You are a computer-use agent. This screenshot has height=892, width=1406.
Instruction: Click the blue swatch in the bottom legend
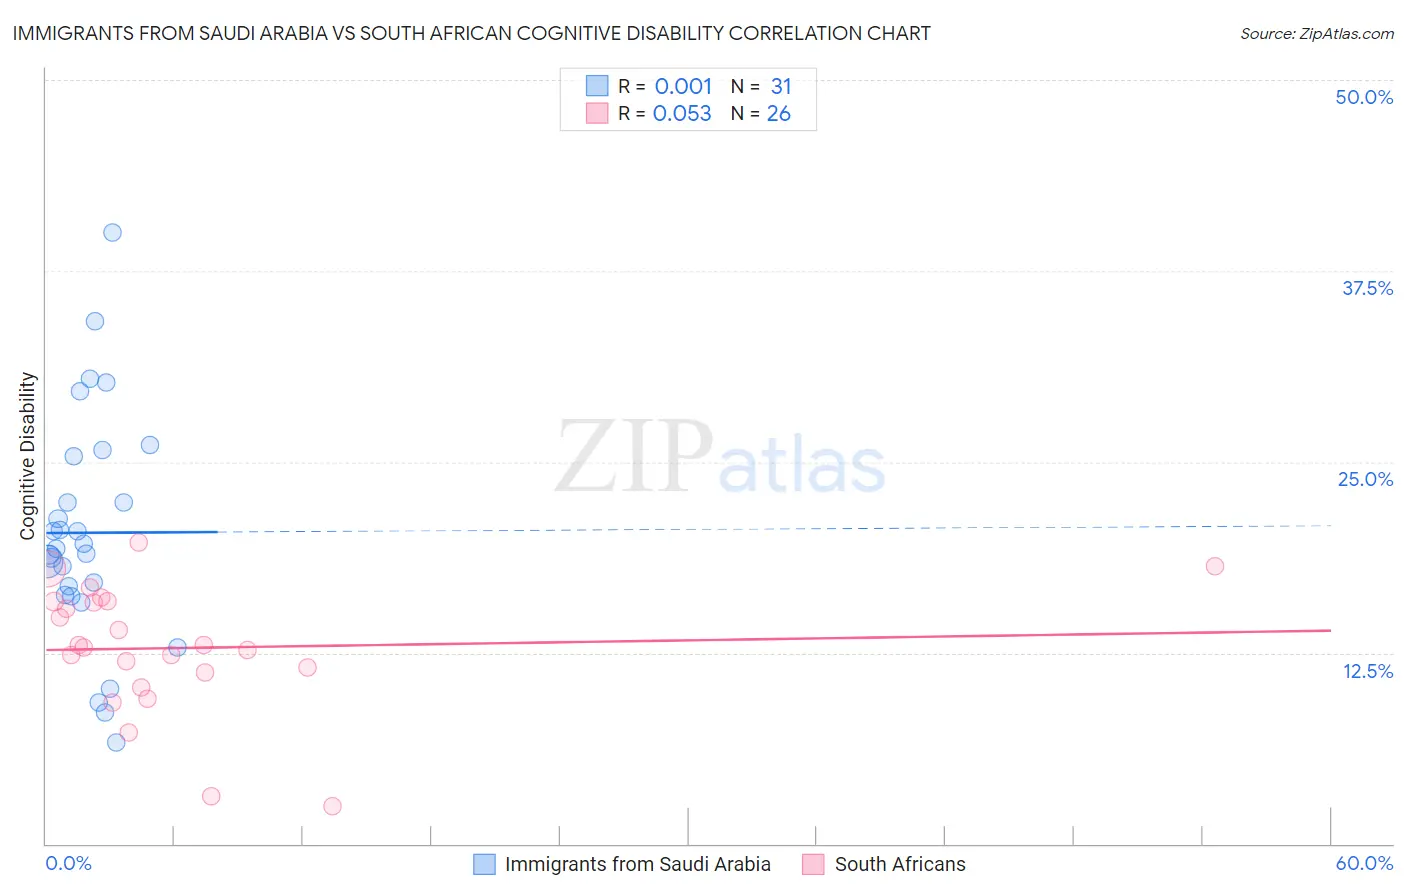tap(484, 864)
